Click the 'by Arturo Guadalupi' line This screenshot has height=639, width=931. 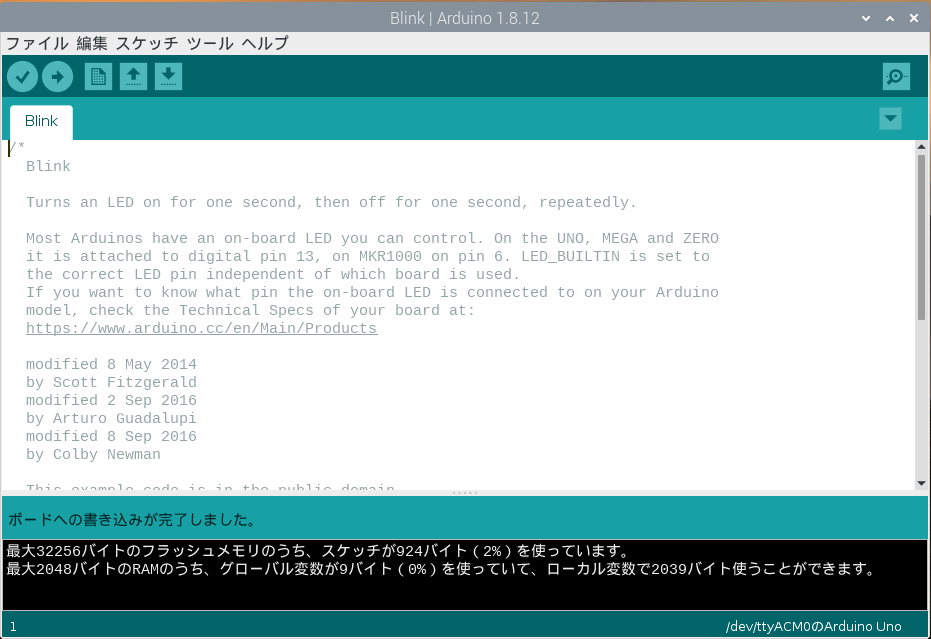111,419
